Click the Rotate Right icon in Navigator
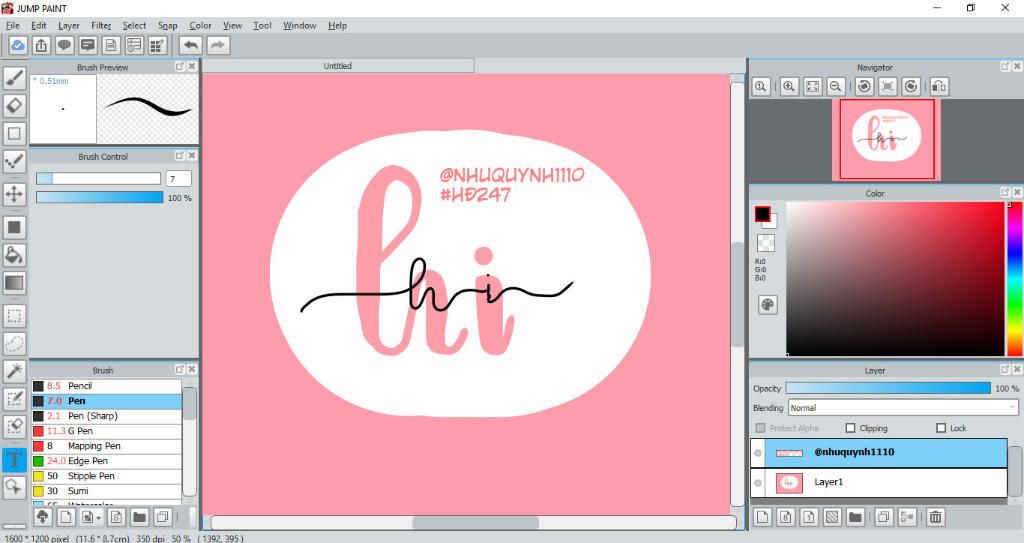 pyautogui.click(x=911, y=86)
